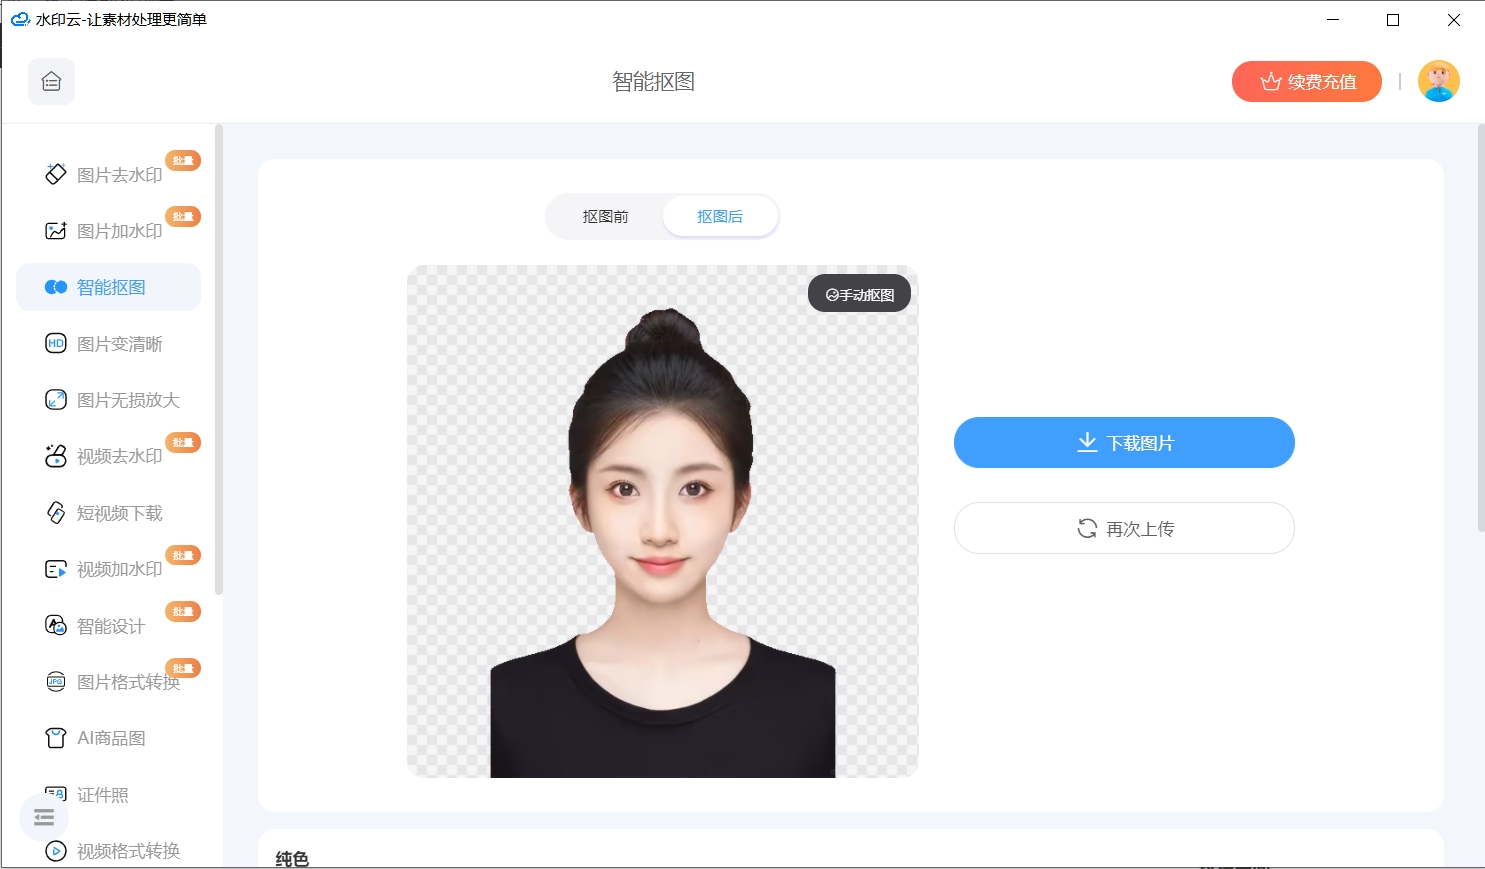Click the 下载图片 button
This screenshot has height=869, width=1485.
pos(1124,443)
